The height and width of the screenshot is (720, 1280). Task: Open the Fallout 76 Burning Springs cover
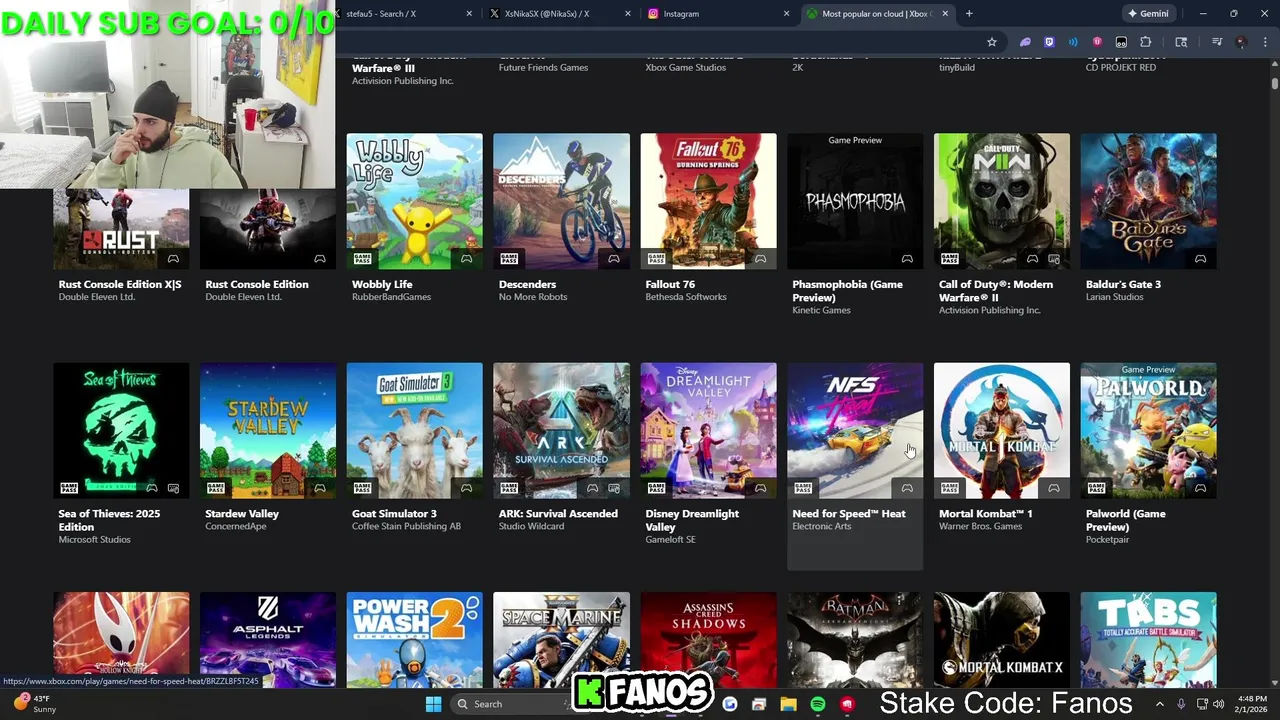pos(708,201)
